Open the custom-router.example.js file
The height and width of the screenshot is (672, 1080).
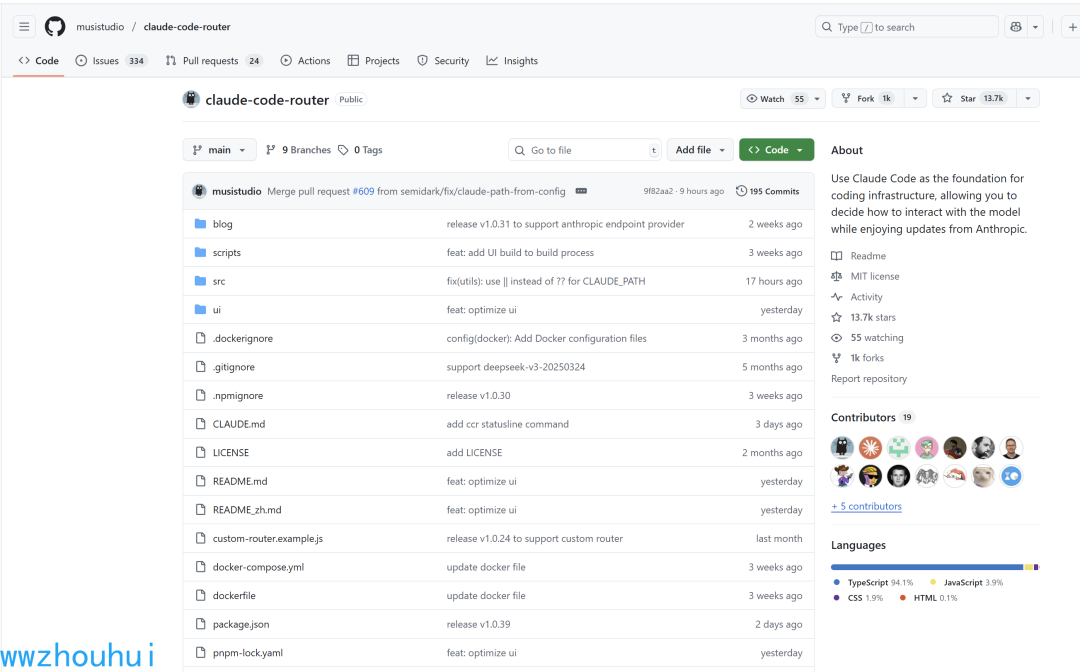pos(267,538)
